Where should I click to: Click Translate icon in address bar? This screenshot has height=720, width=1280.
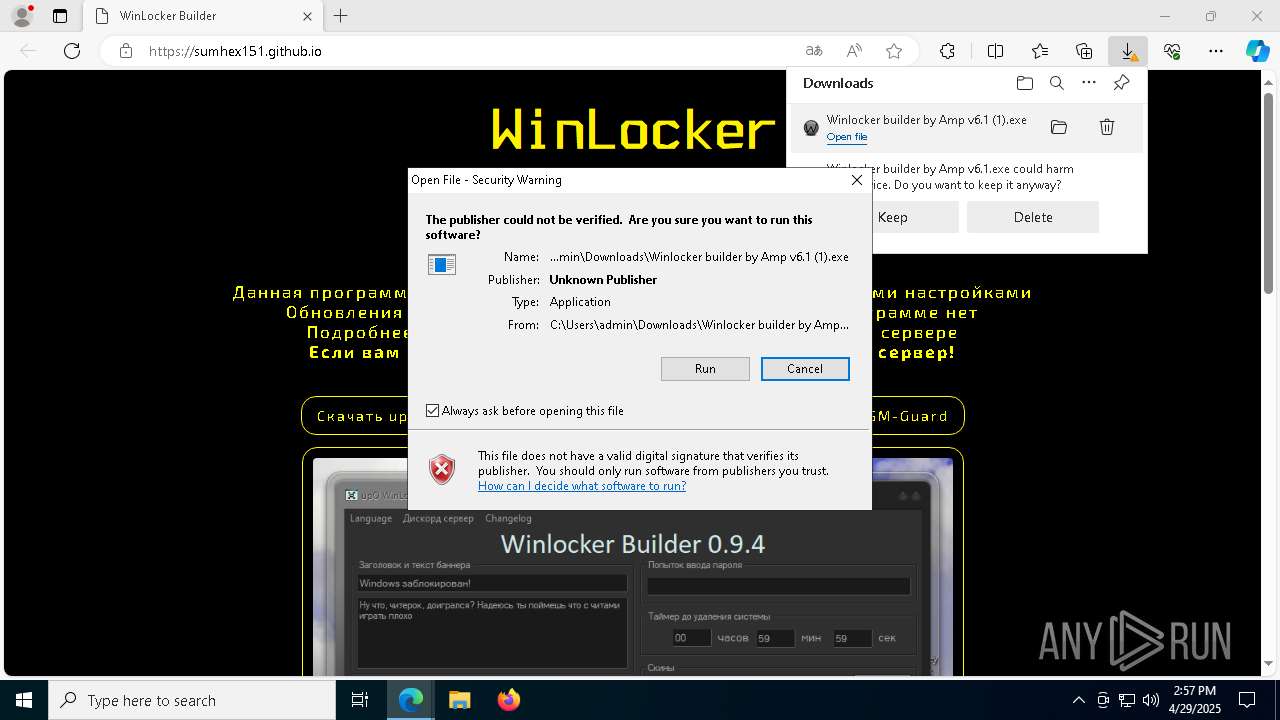tap(814, 51)
